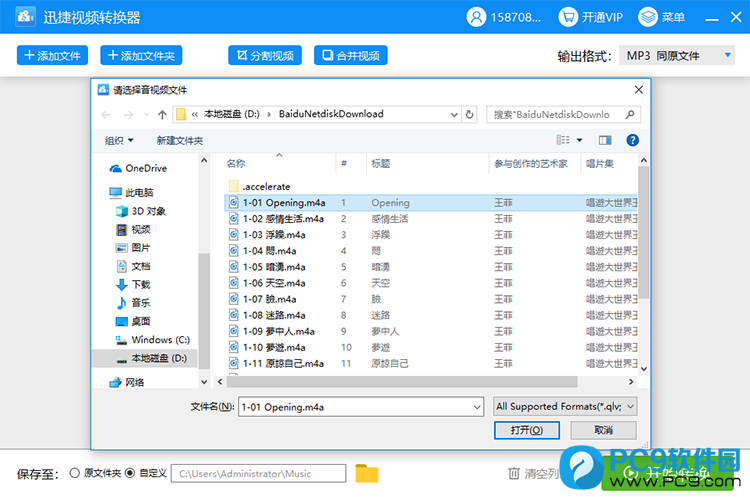This screenshot has height=497, width=750.
Task: Select file 1-01 Opening.m4a
Action: (x=430, y=203)
